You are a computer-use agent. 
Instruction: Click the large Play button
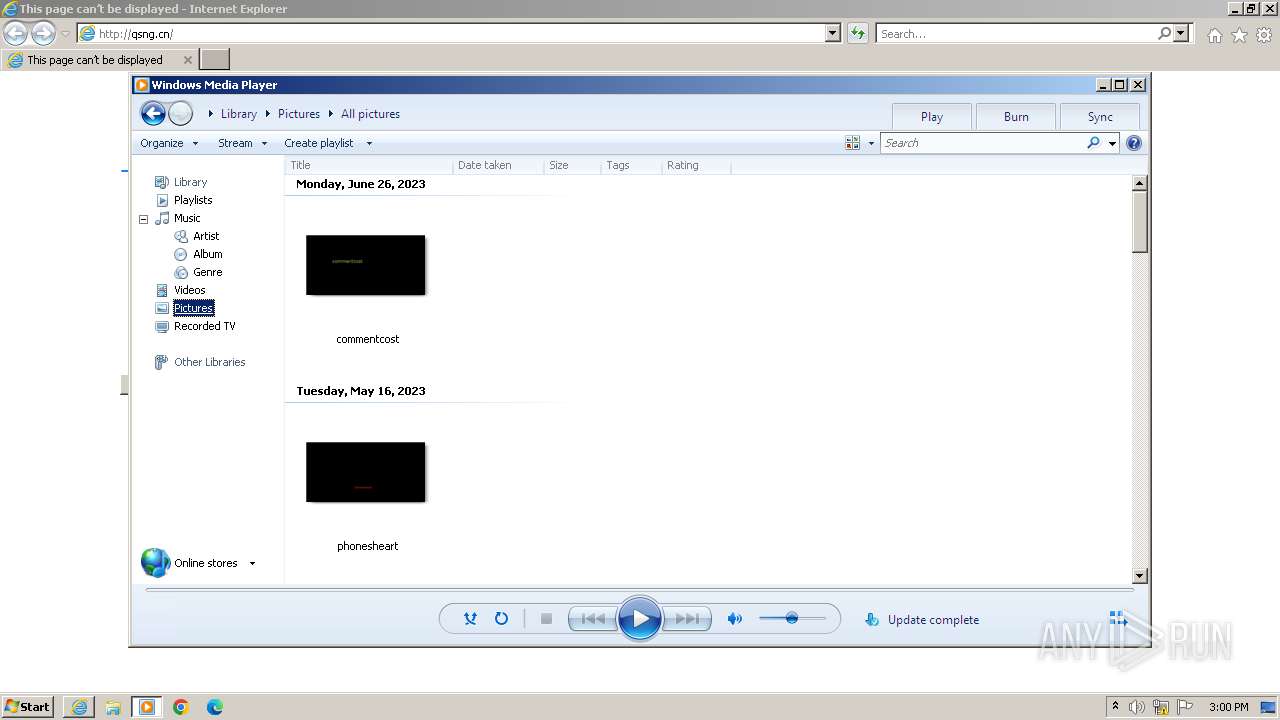click(640, 619)
